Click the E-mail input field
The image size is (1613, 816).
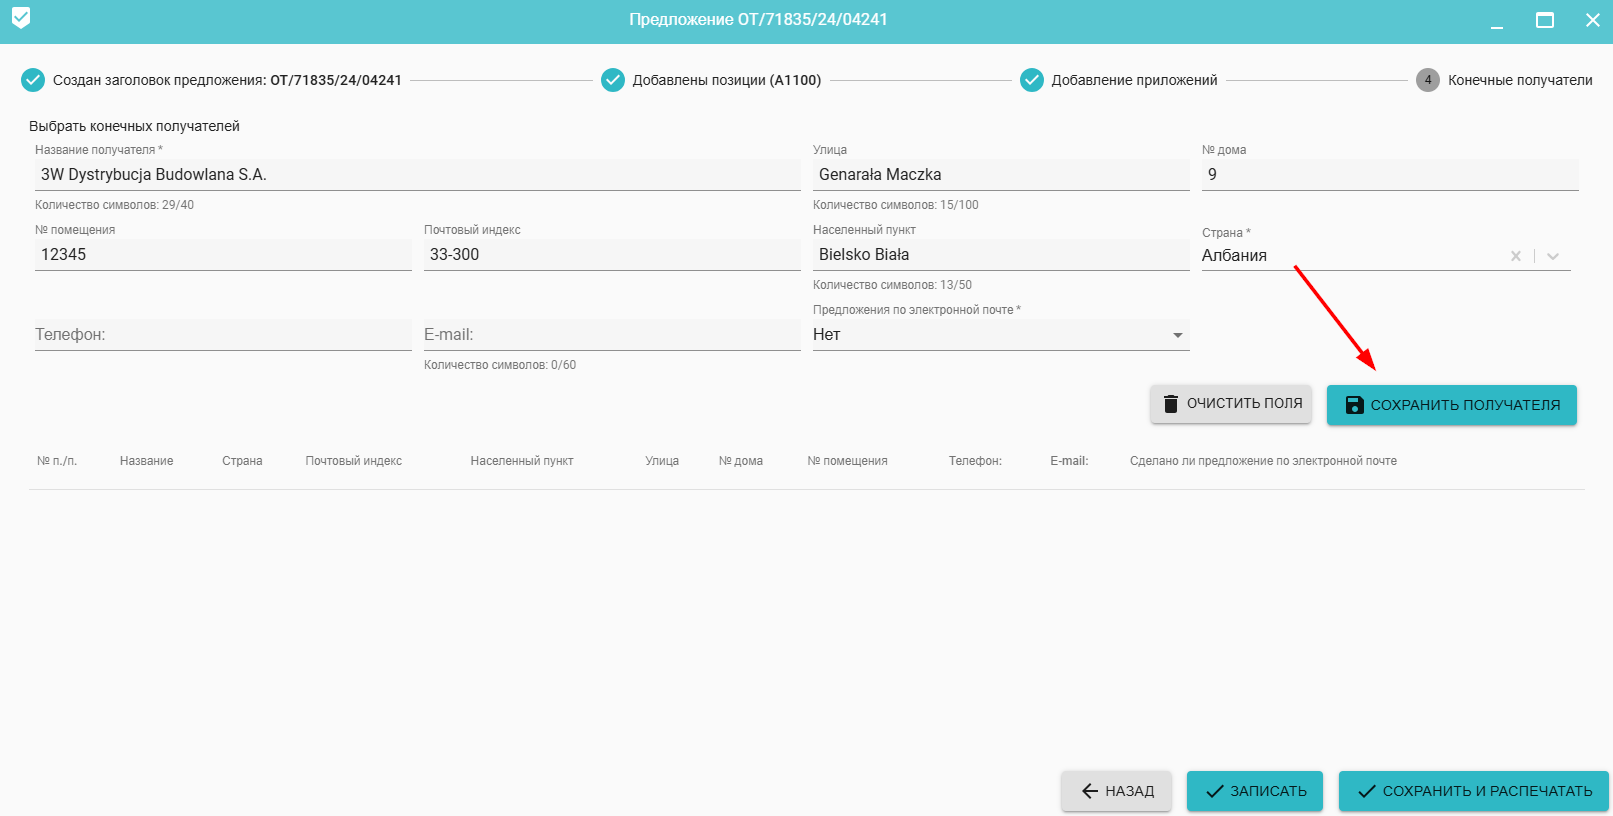coord(611,335)
